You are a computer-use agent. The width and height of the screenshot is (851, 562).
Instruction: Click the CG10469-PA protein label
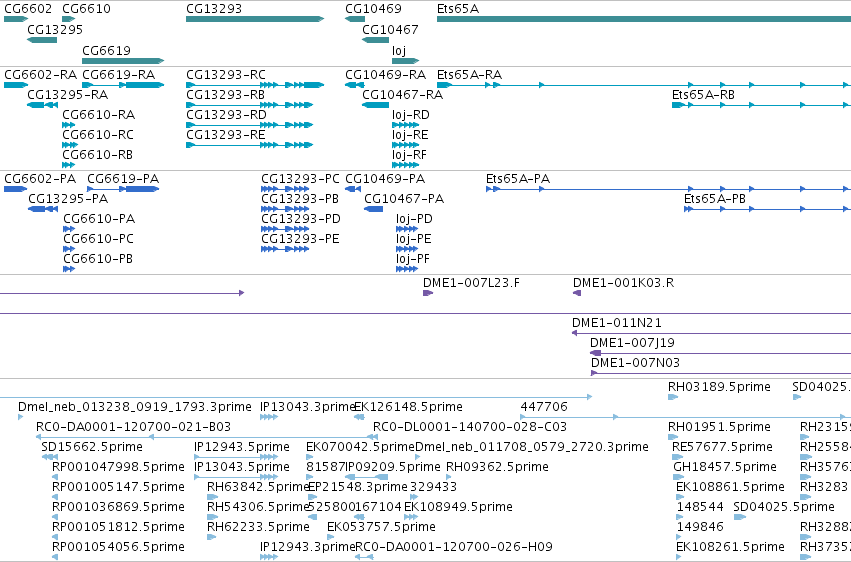(385, 178)
